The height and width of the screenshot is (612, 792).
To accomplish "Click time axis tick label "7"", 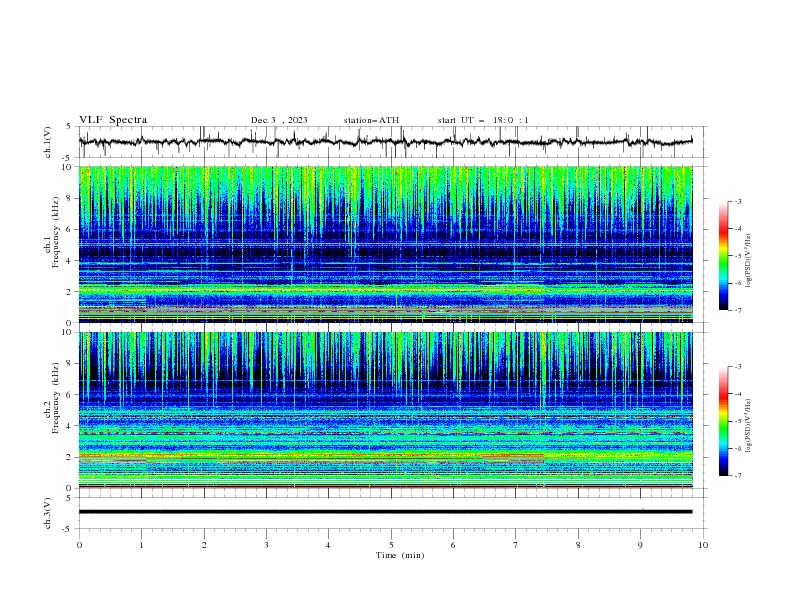I will 516,545.
